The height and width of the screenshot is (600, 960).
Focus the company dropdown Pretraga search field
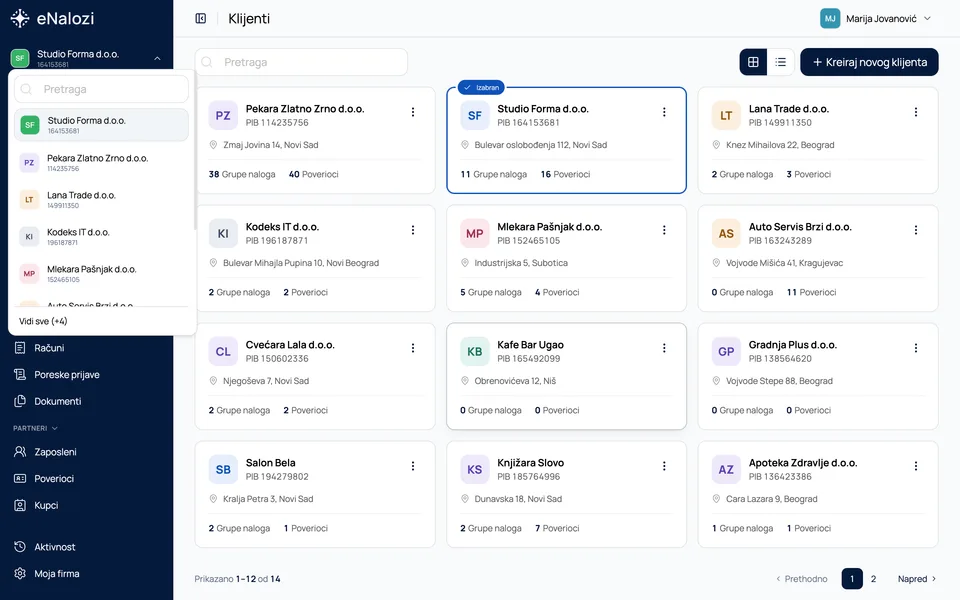(101, 89)
